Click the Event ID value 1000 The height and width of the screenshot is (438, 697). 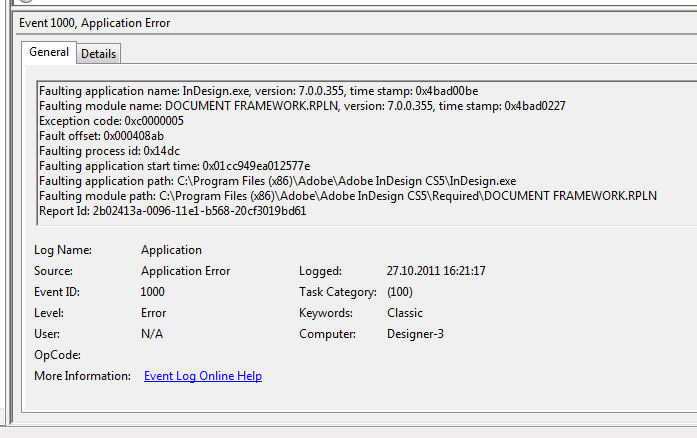click(152, 292)
